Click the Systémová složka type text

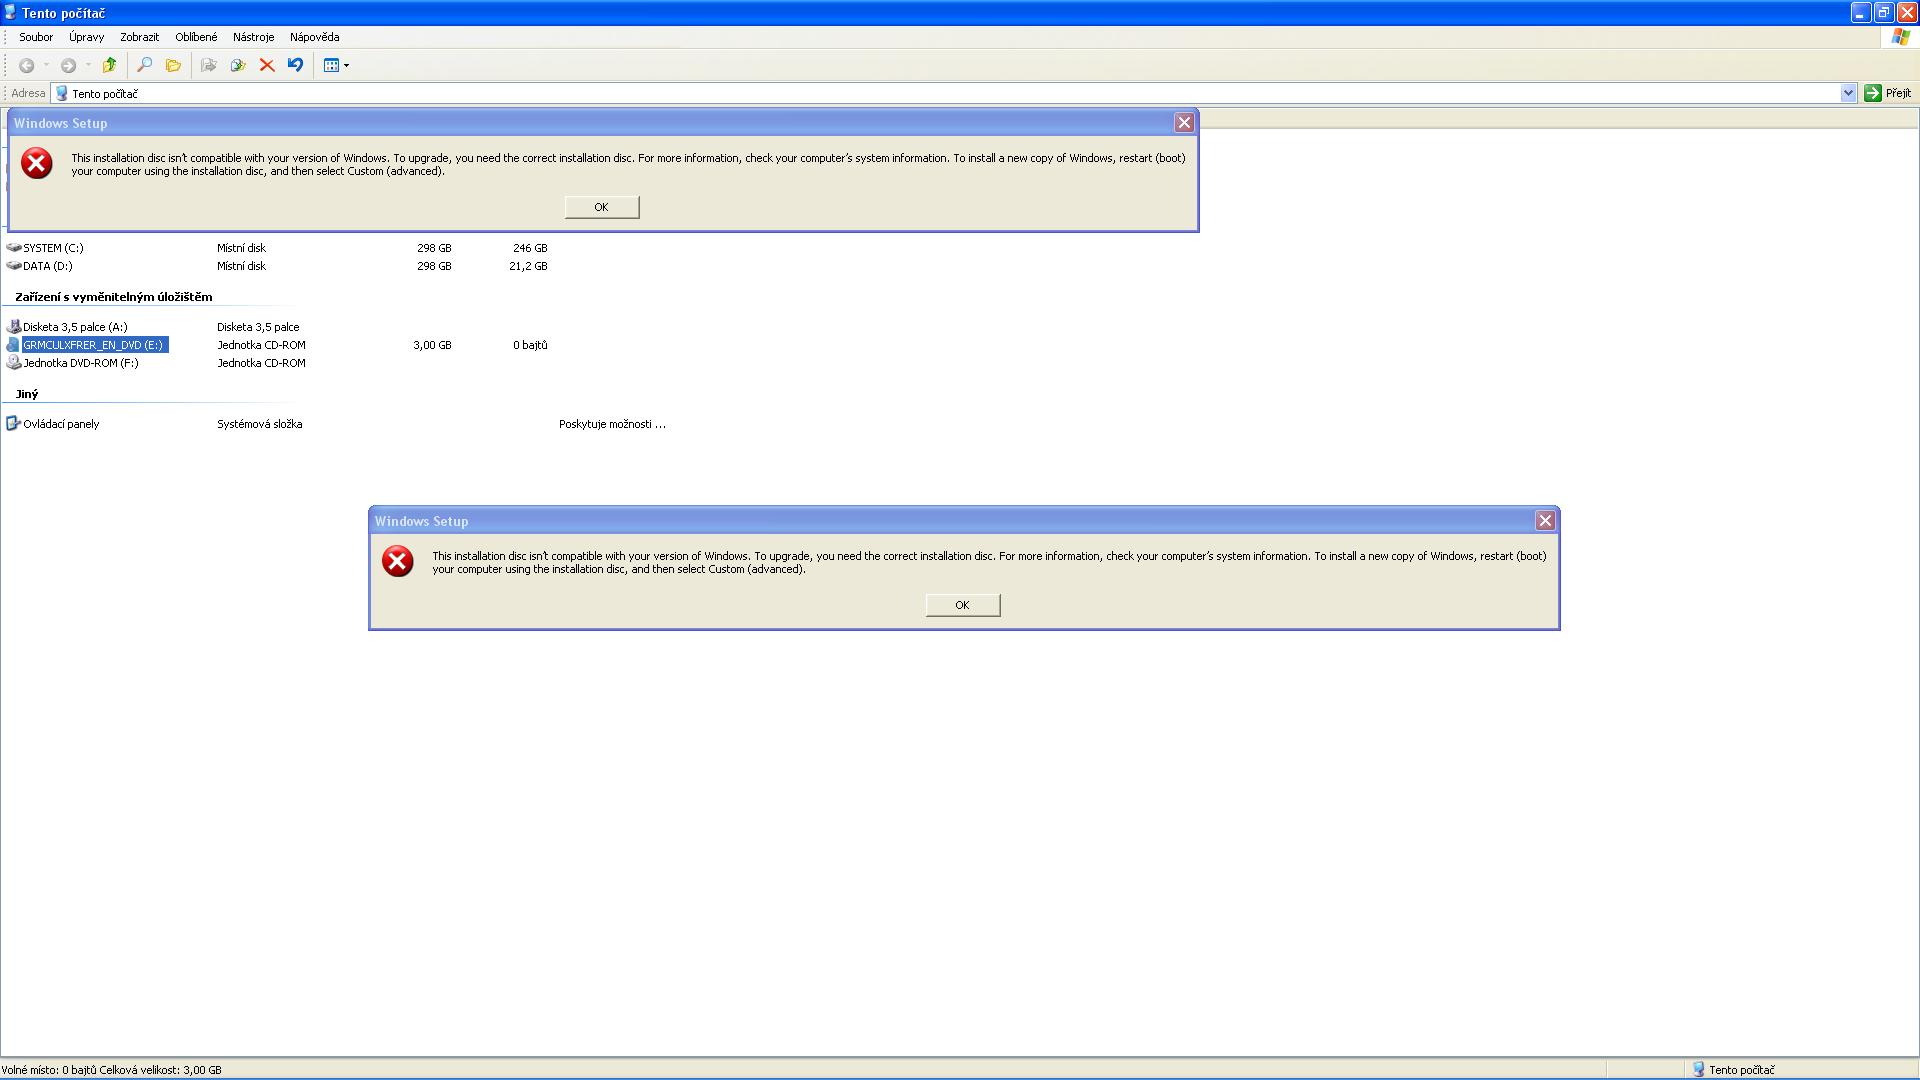pyautogui.click(x=260, y=424)
